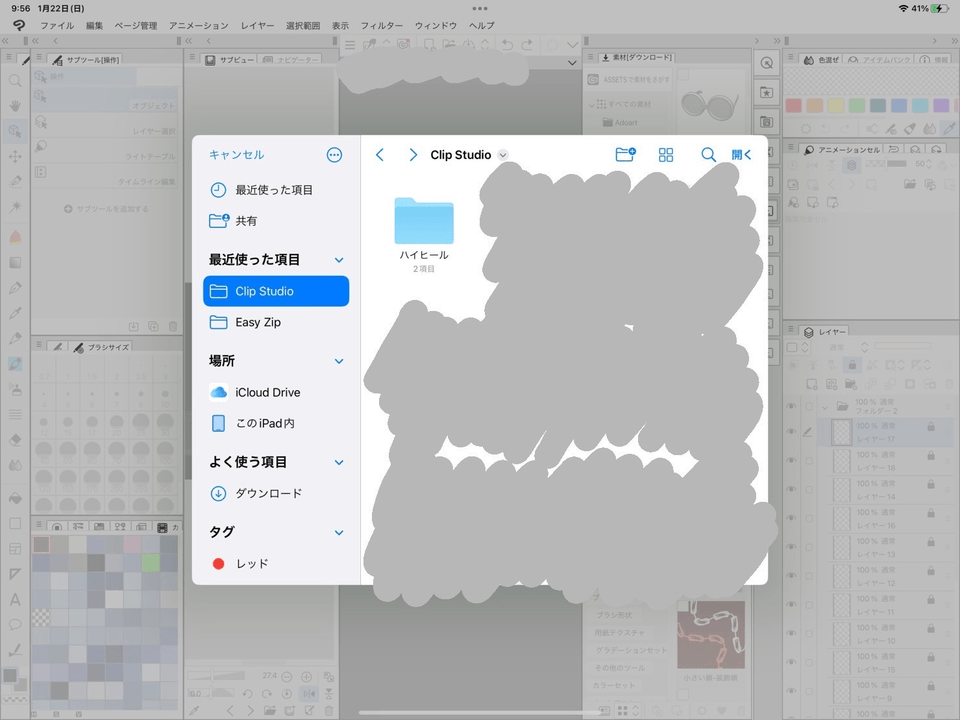
Task: Select the Hand move tool
Action: 15,105
